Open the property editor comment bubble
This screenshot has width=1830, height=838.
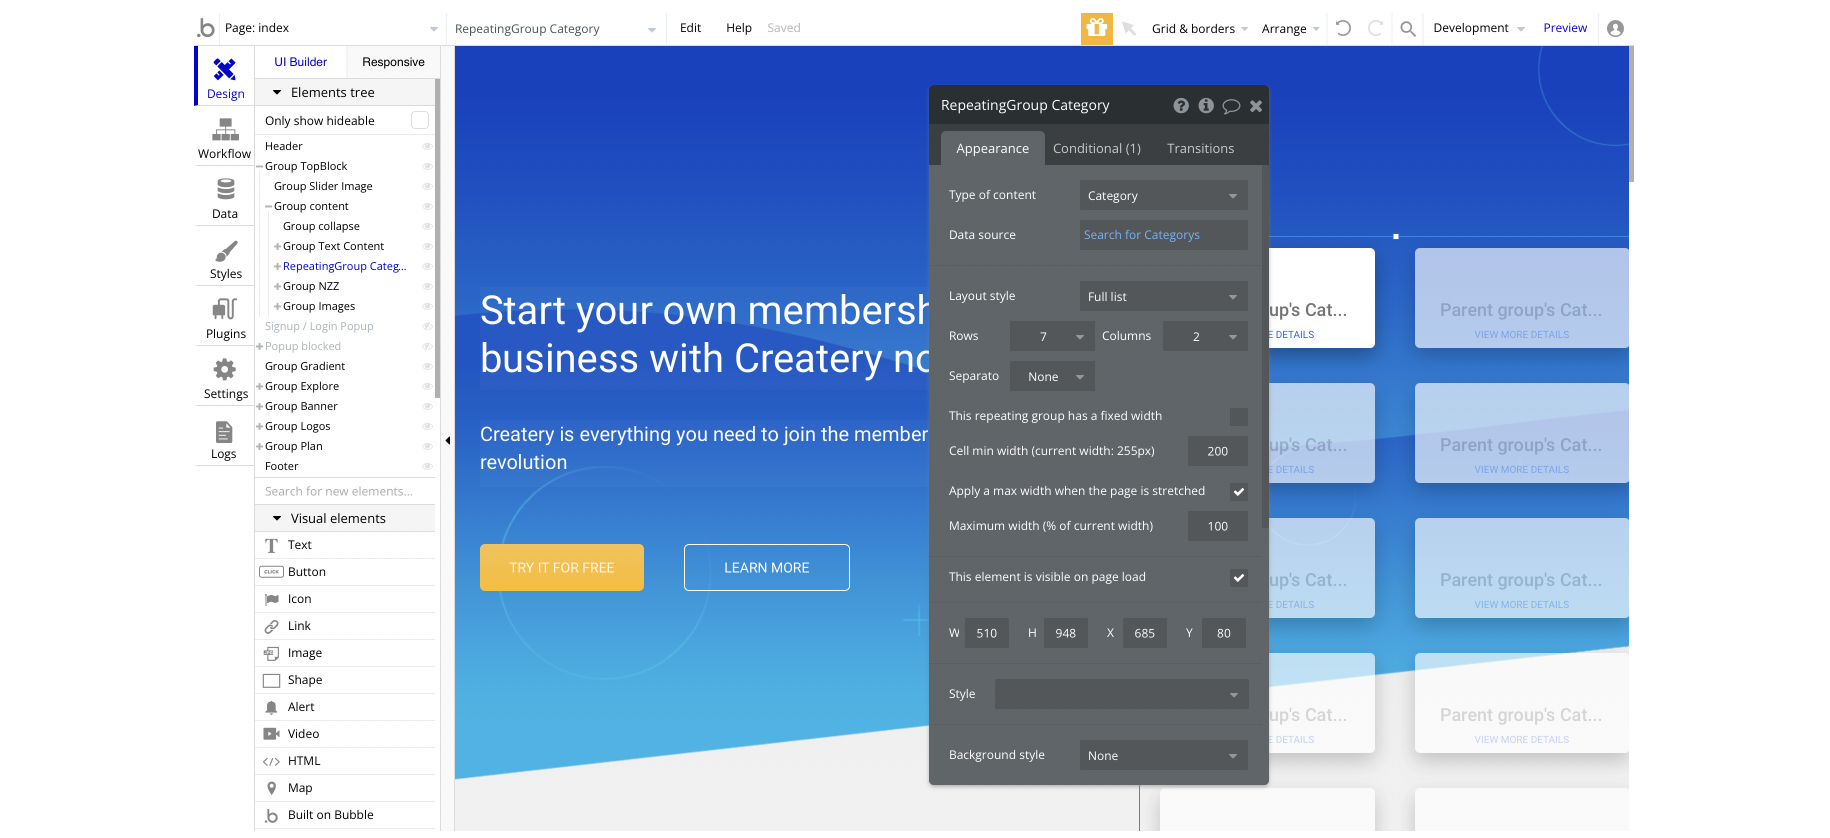point(1231,106)
